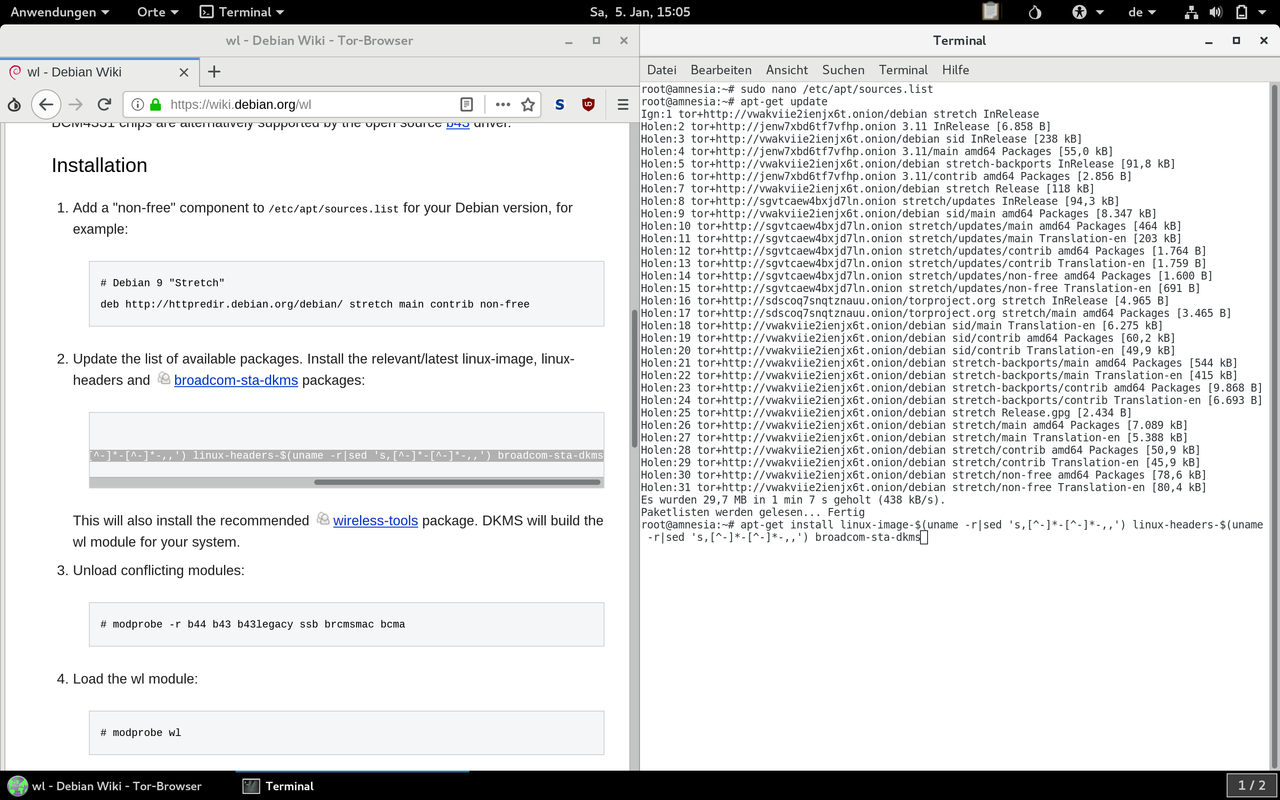Click the workspace switcher '1 / 2'

coord(1252,786)
